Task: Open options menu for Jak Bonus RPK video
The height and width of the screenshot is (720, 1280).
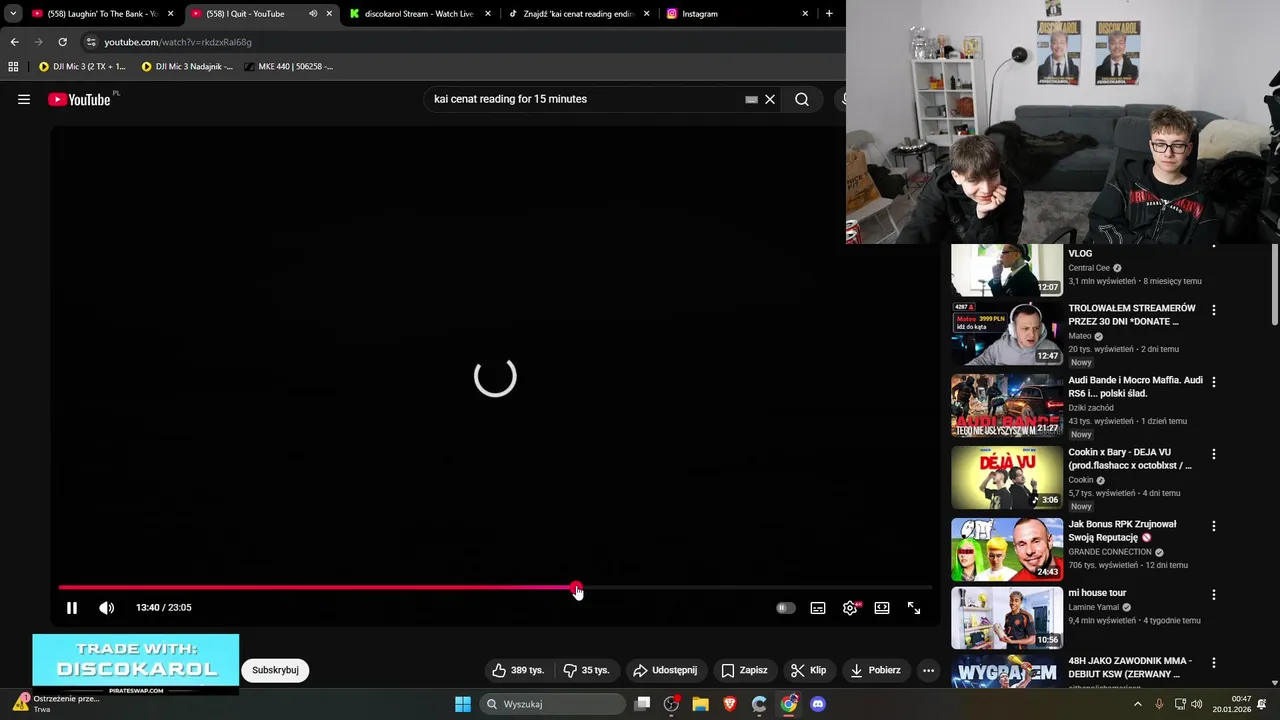Action: click(1214, 526)
